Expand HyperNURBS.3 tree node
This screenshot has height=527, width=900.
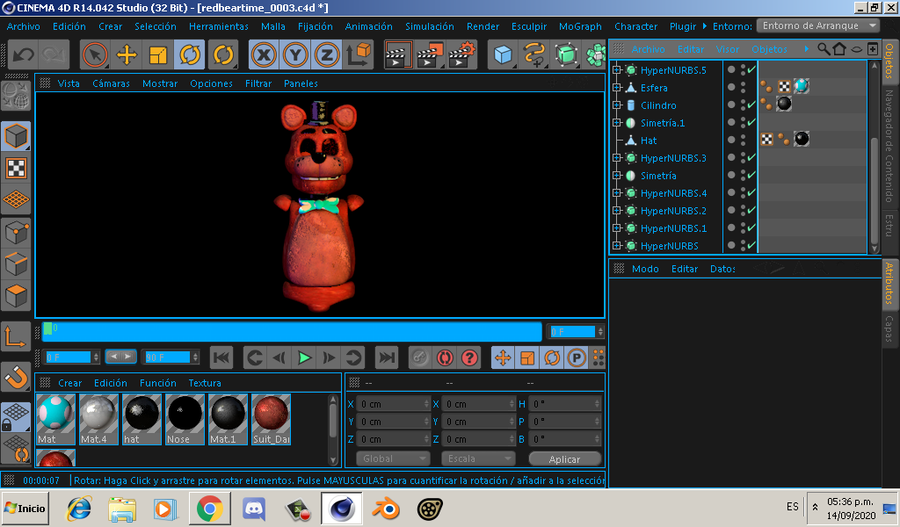(616, 158)
